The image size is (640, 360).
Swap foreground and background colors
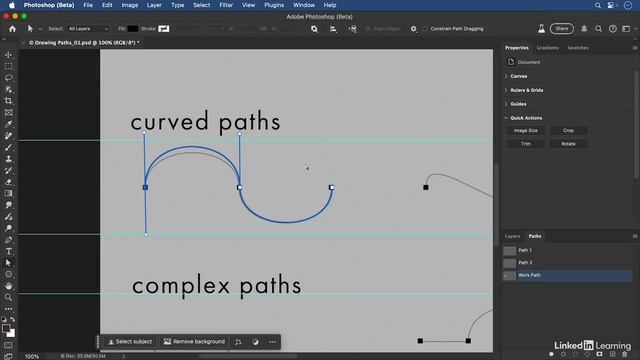tap(13, 319)
